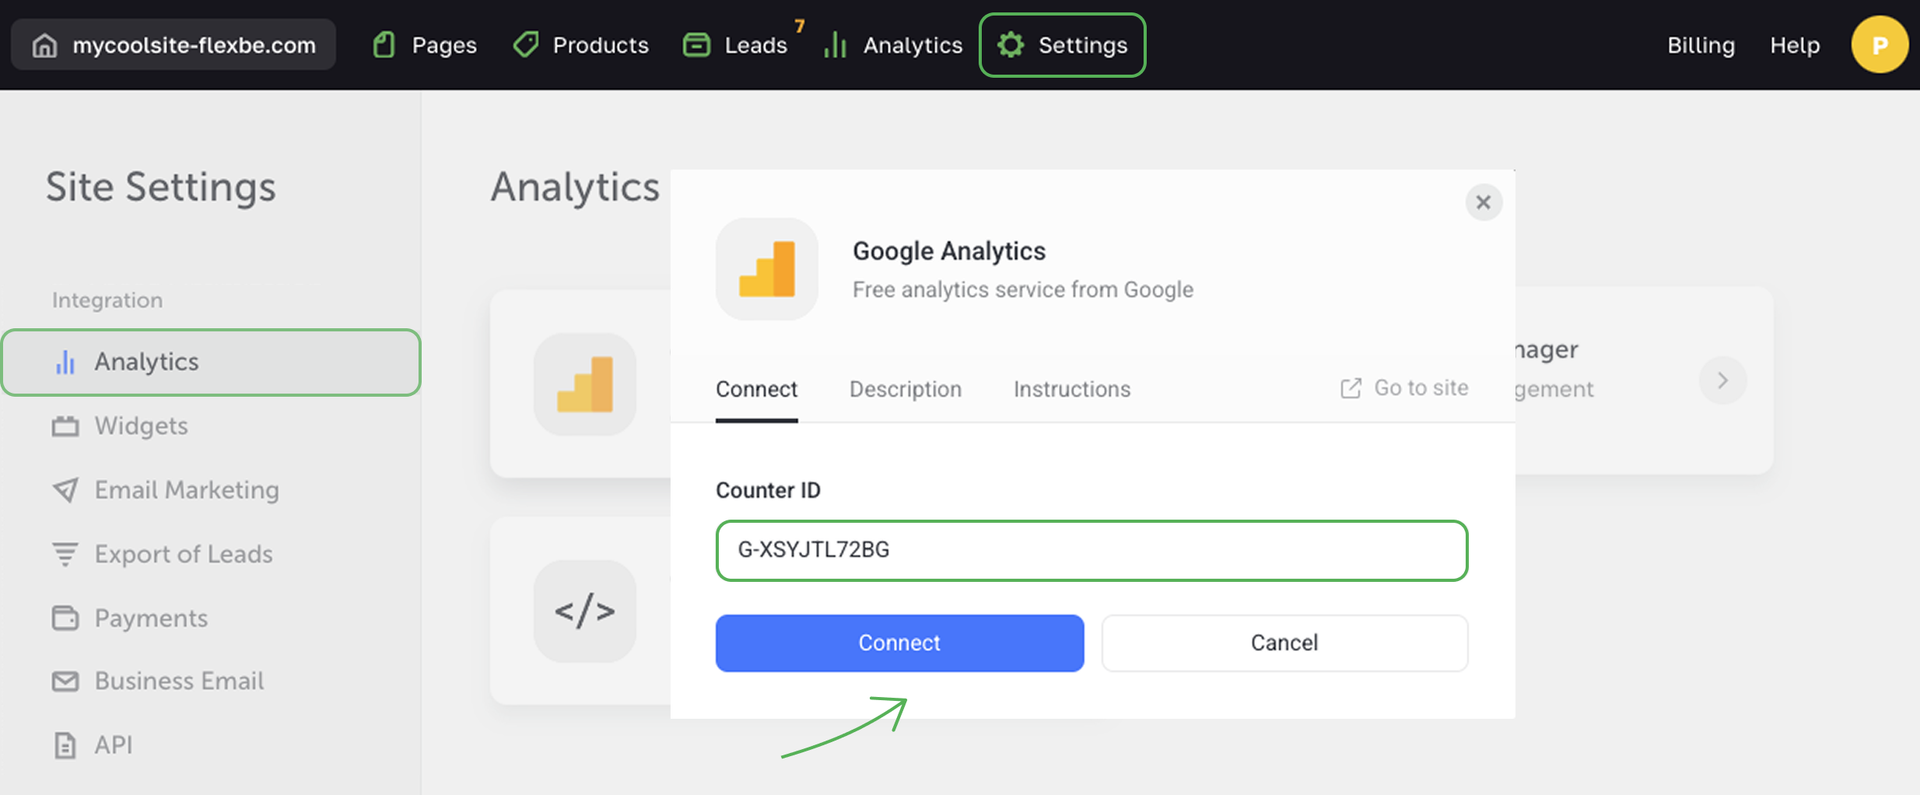Click the Settings gear icon

click(x=1011, y=45)
